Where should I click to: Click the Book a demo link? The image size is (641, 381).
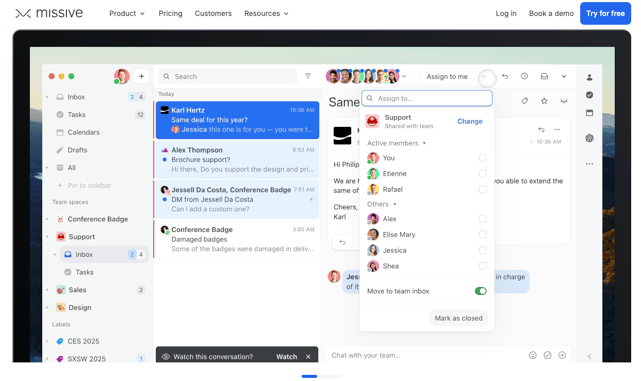tap(551, 13)
